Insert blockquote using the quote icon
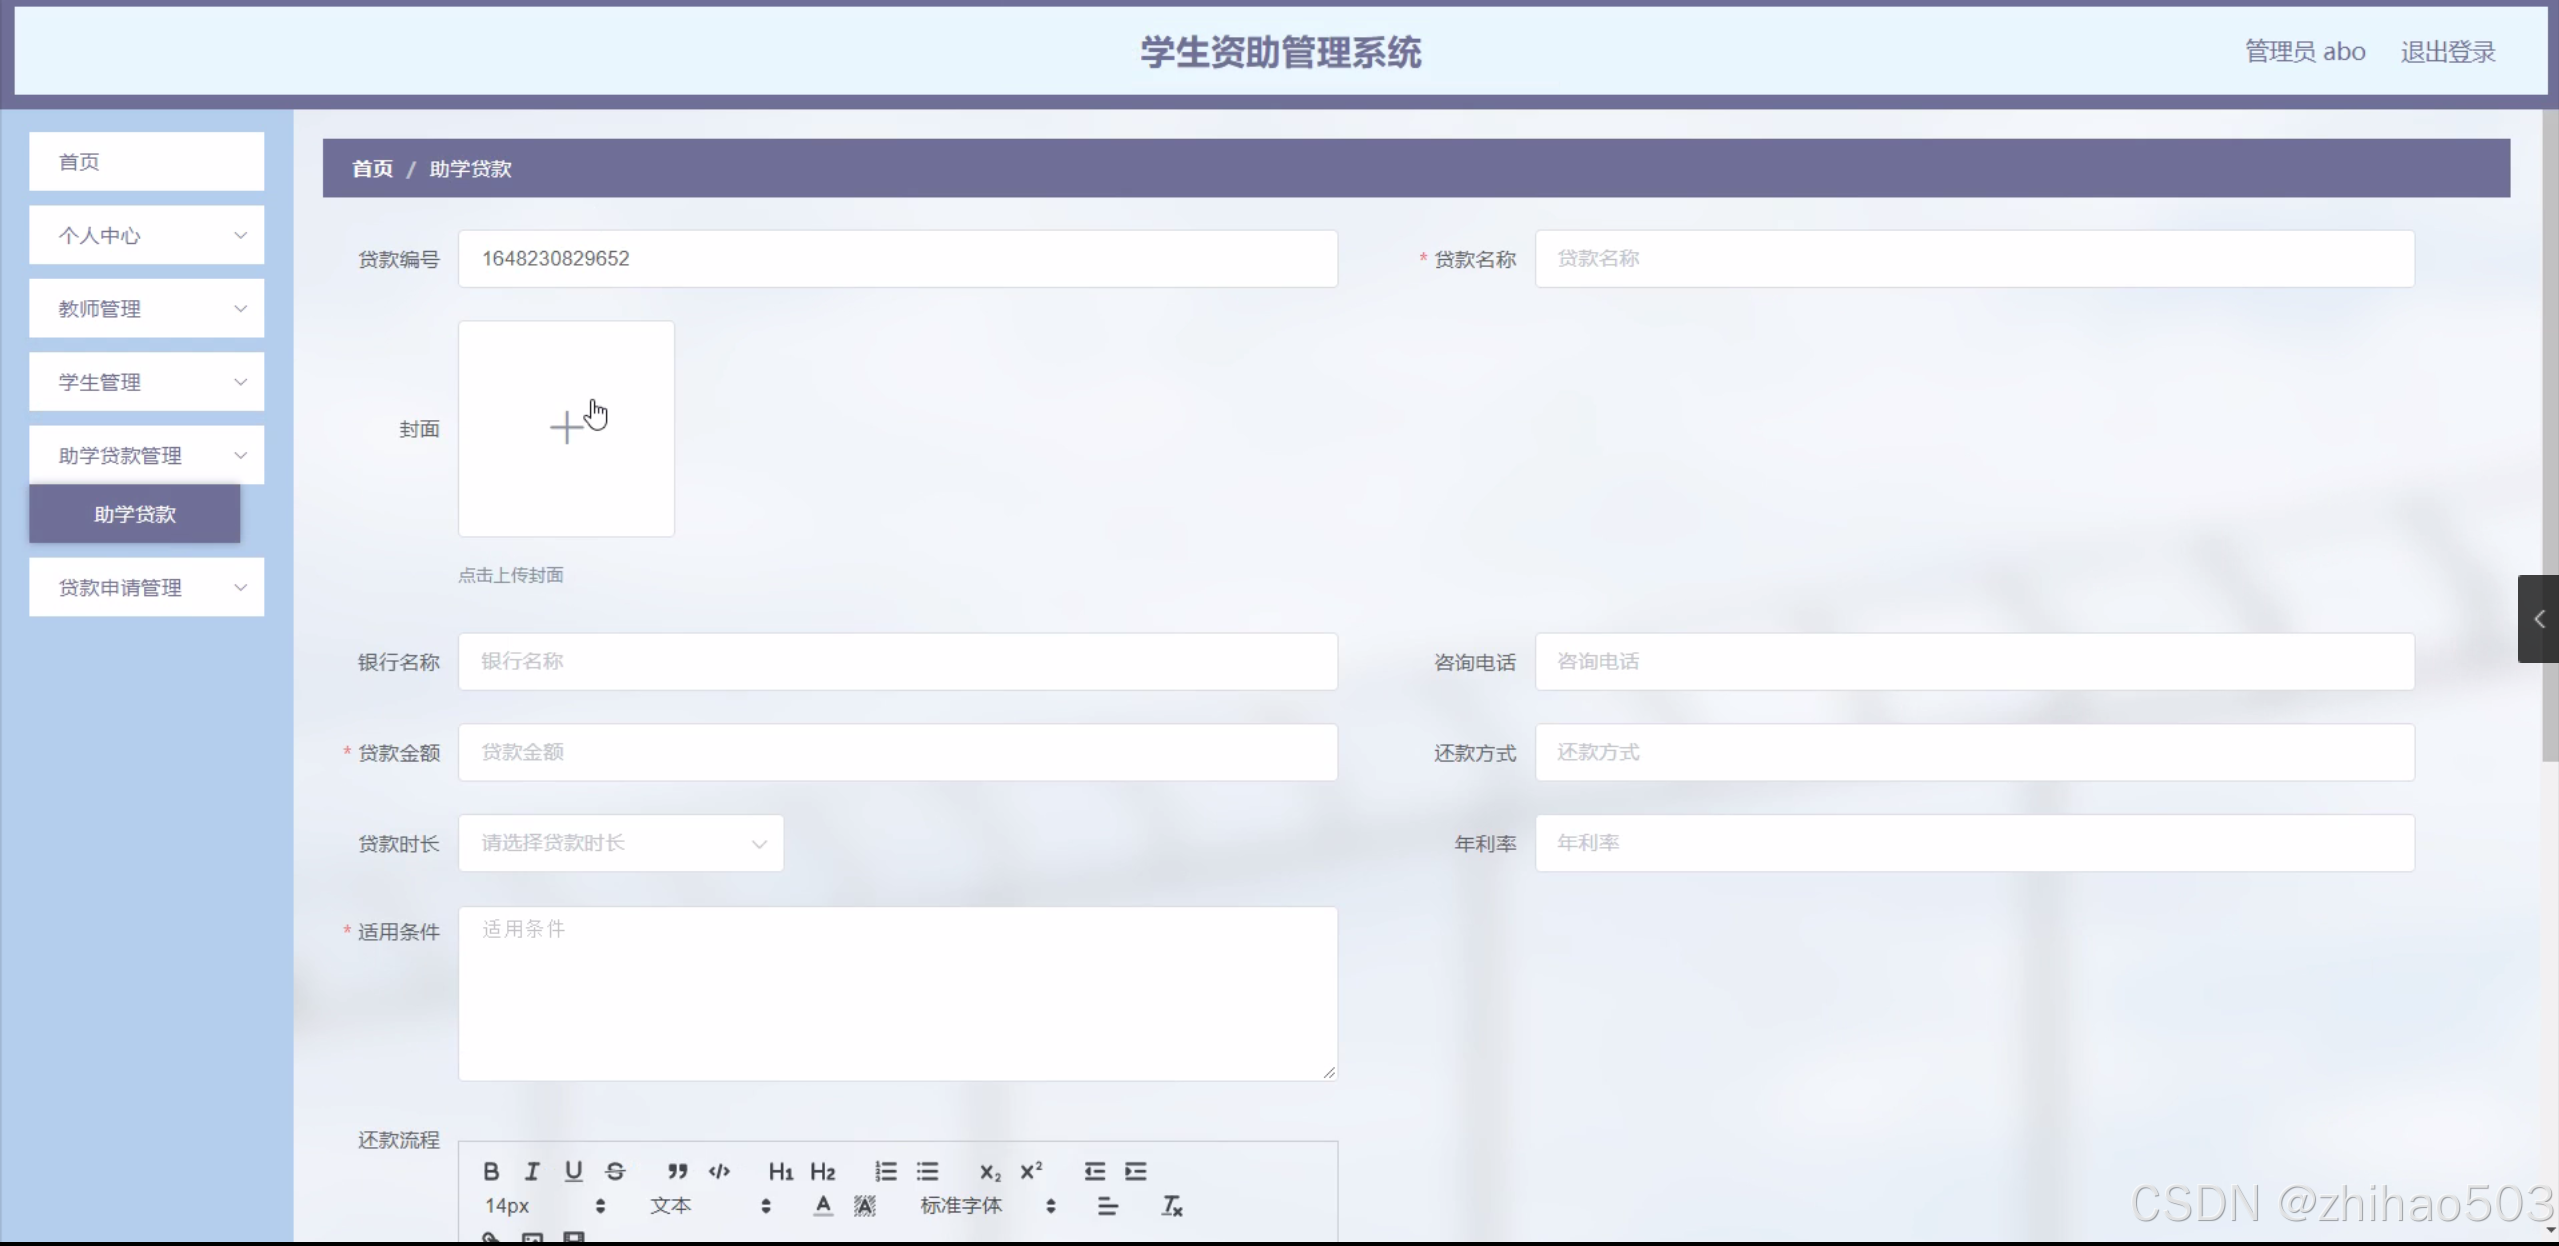Image resolution: width=2559 pixels, height=1246 pixels. point(677,1171)
